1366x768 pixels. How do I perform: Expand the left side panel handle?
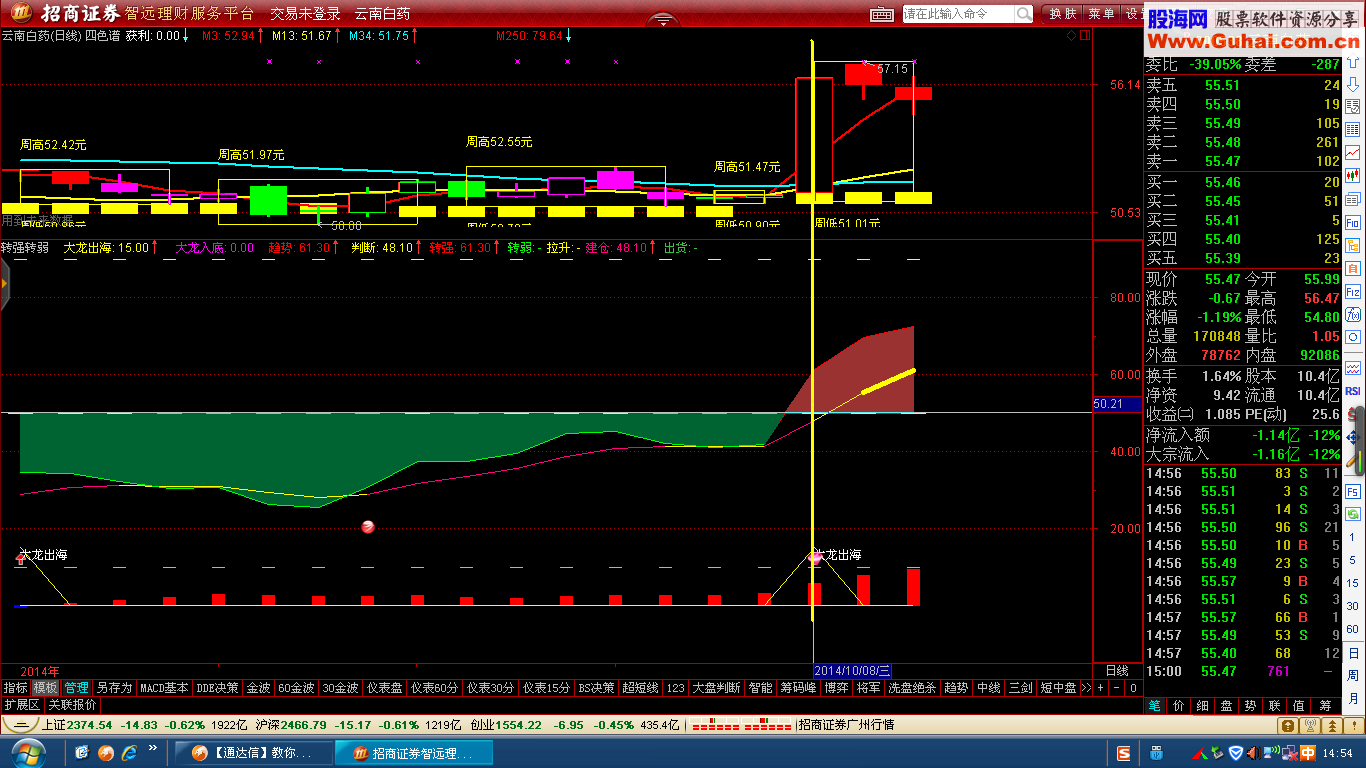tap(4, 285)
